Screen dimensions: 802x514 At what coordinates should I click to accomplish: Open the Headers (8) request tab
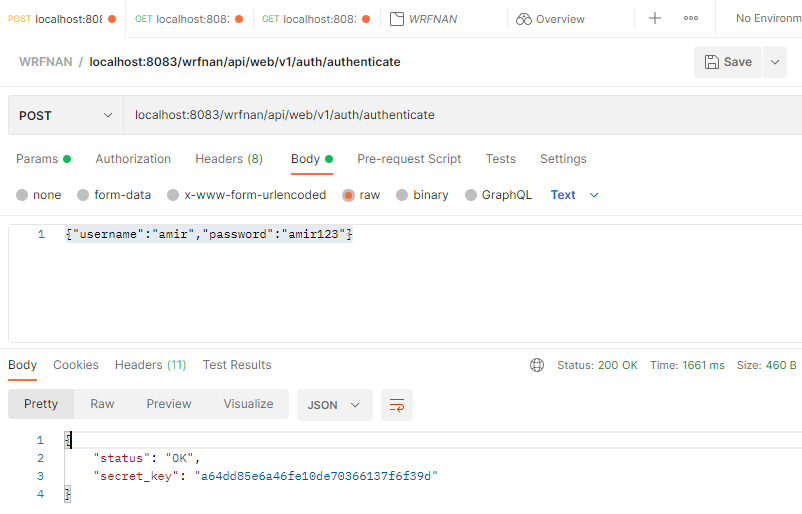pyautogui.click(x=229, y=159)
